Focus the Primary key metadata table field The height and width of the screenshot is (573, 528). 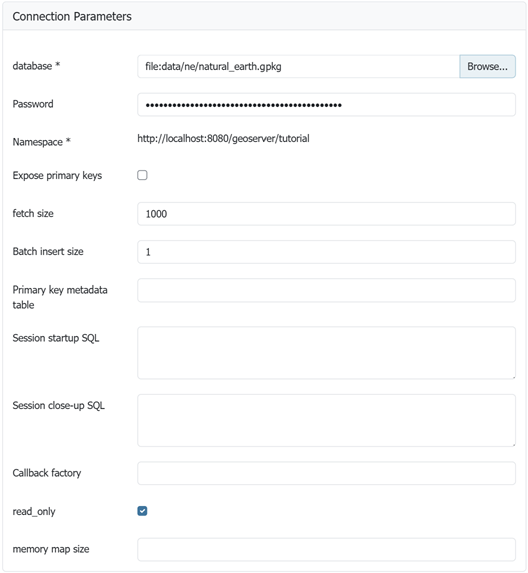pos(326,290)
